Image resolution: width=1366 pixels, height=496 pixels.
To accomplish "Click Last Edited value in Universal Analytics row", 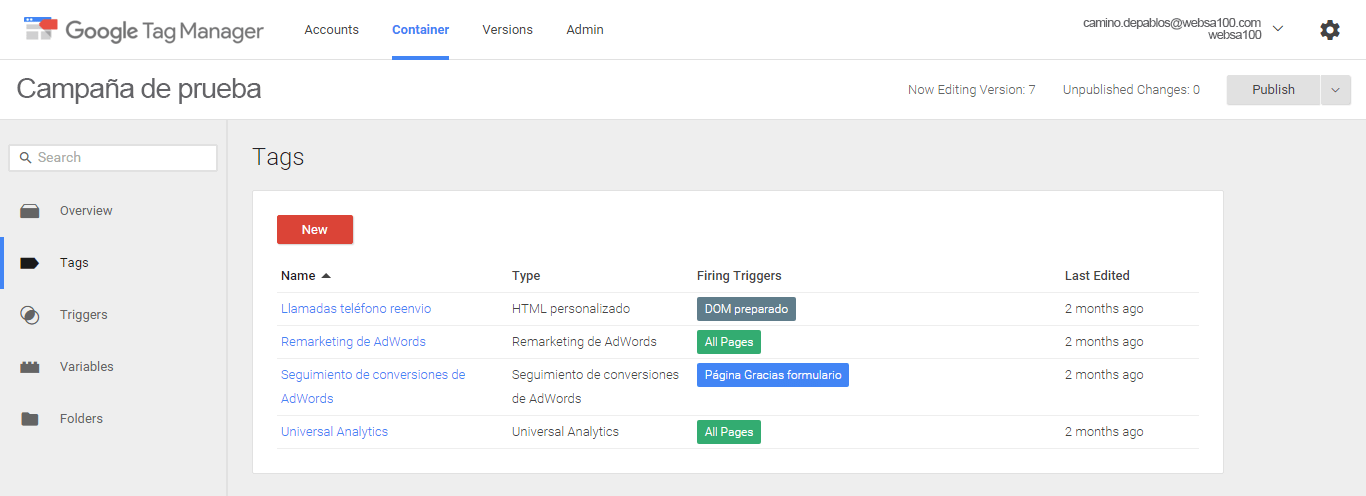I will click(x=1104, y=432).
